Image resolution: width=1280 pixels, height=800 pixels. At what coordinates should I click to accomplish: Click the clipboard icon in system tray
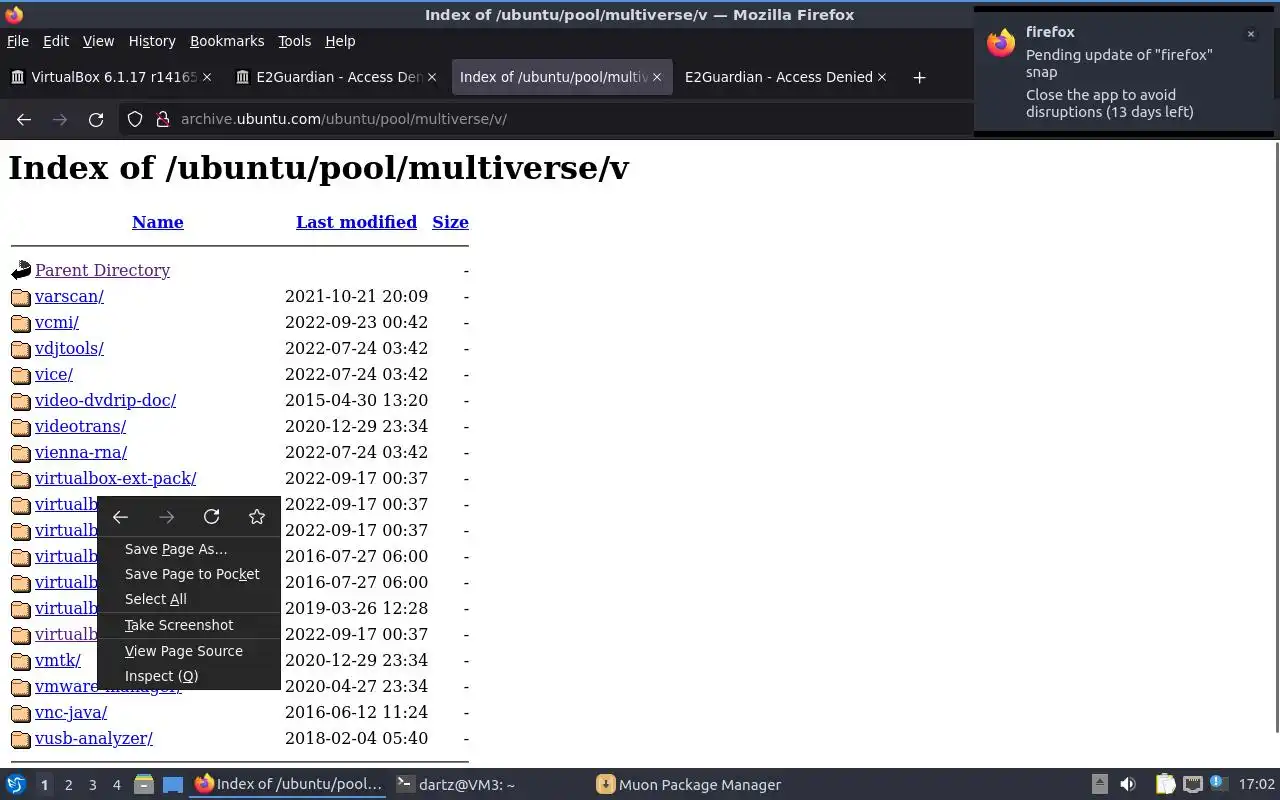(1166, 785)
